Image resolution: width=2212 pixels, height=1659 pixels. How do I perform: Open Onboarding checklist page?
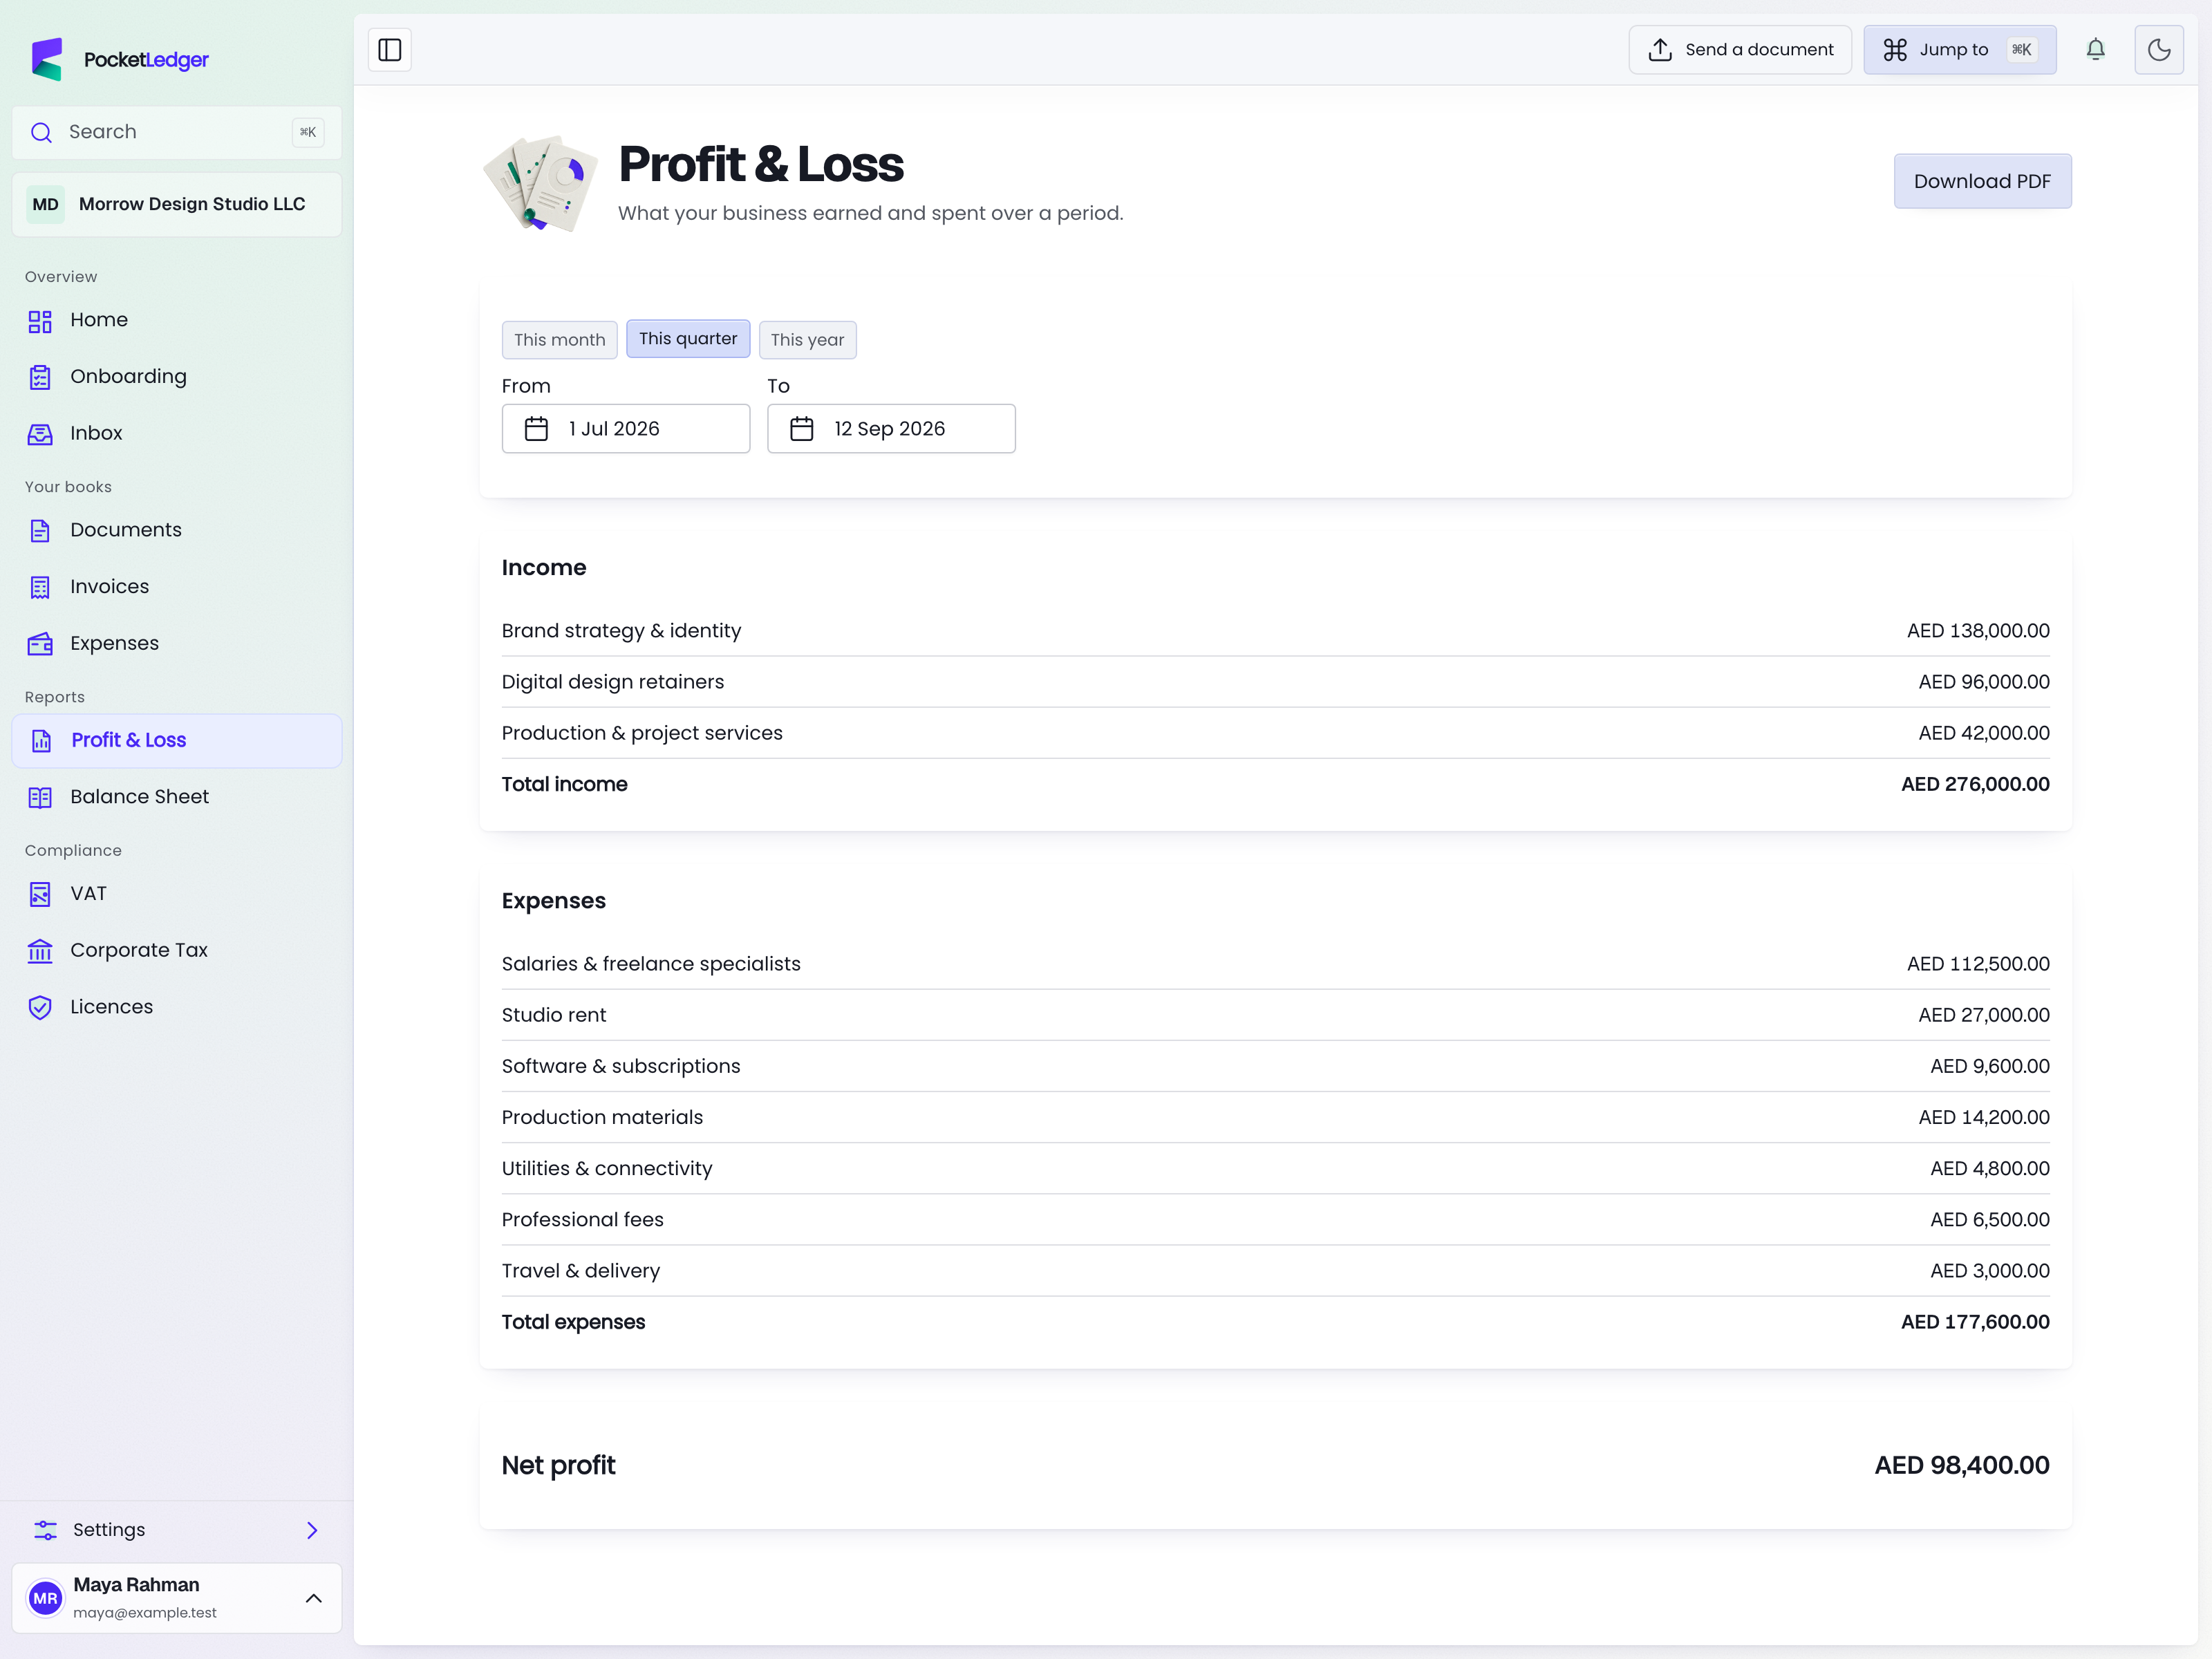pos(177,377)
